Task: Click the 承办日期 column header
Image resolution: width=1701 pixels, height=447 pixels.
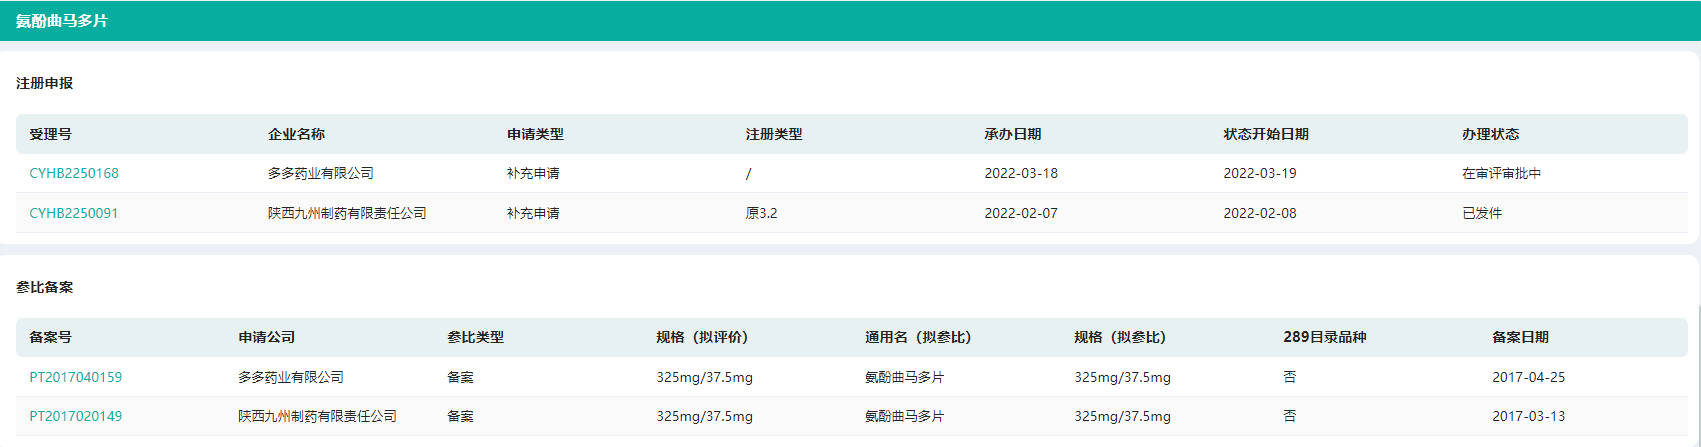Action: [1012, 134]
